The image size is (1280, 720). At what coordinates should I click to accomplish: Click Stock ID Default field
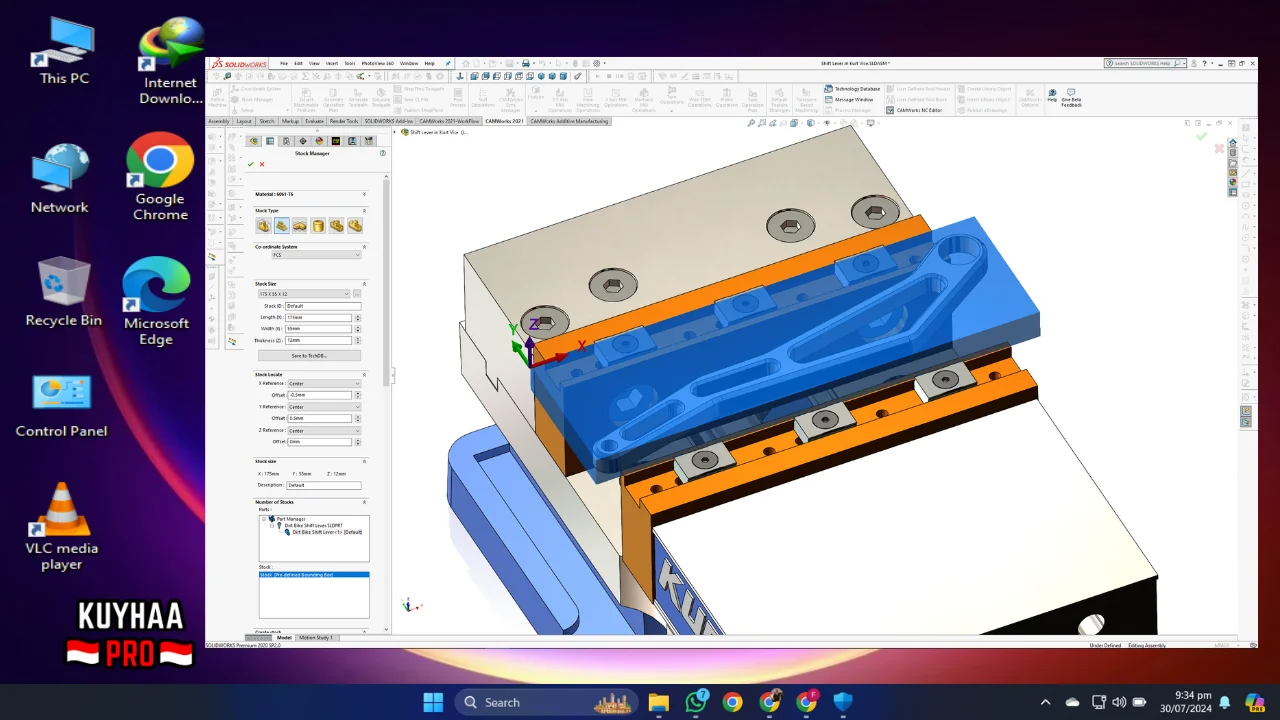tap(323, 306)
